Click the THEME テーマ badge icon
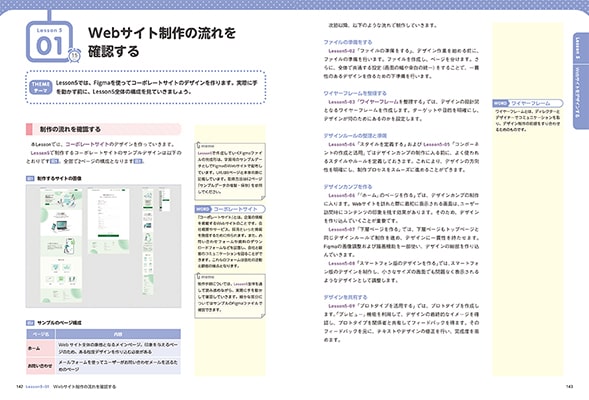The height and width of the screenshot is (400, 589). click(x=41, y=87)
